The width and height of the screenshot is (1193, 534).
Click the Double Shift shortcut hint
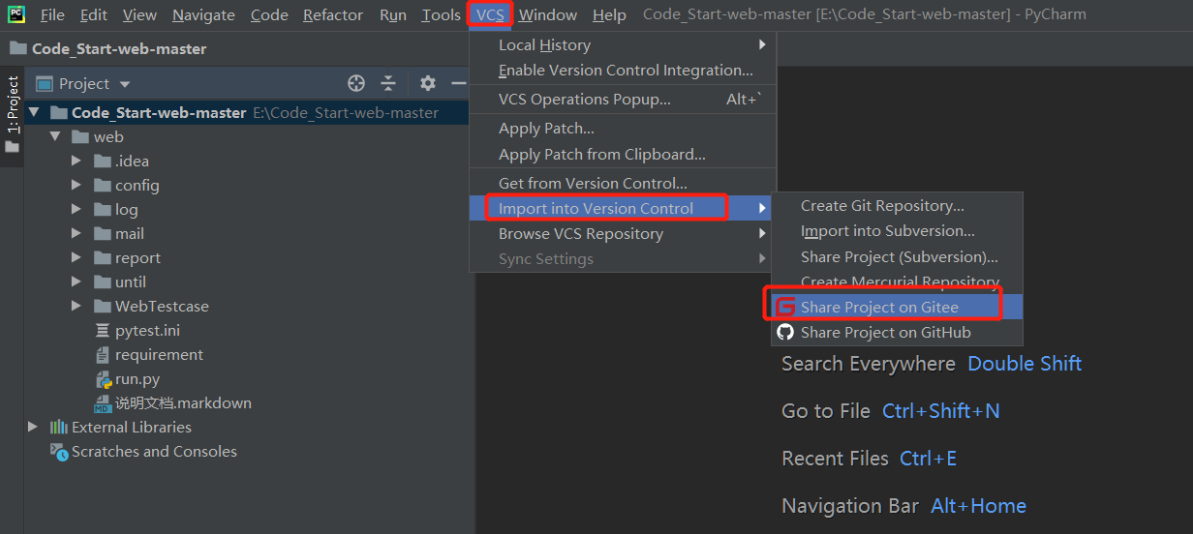click(x=1024, y=364)
